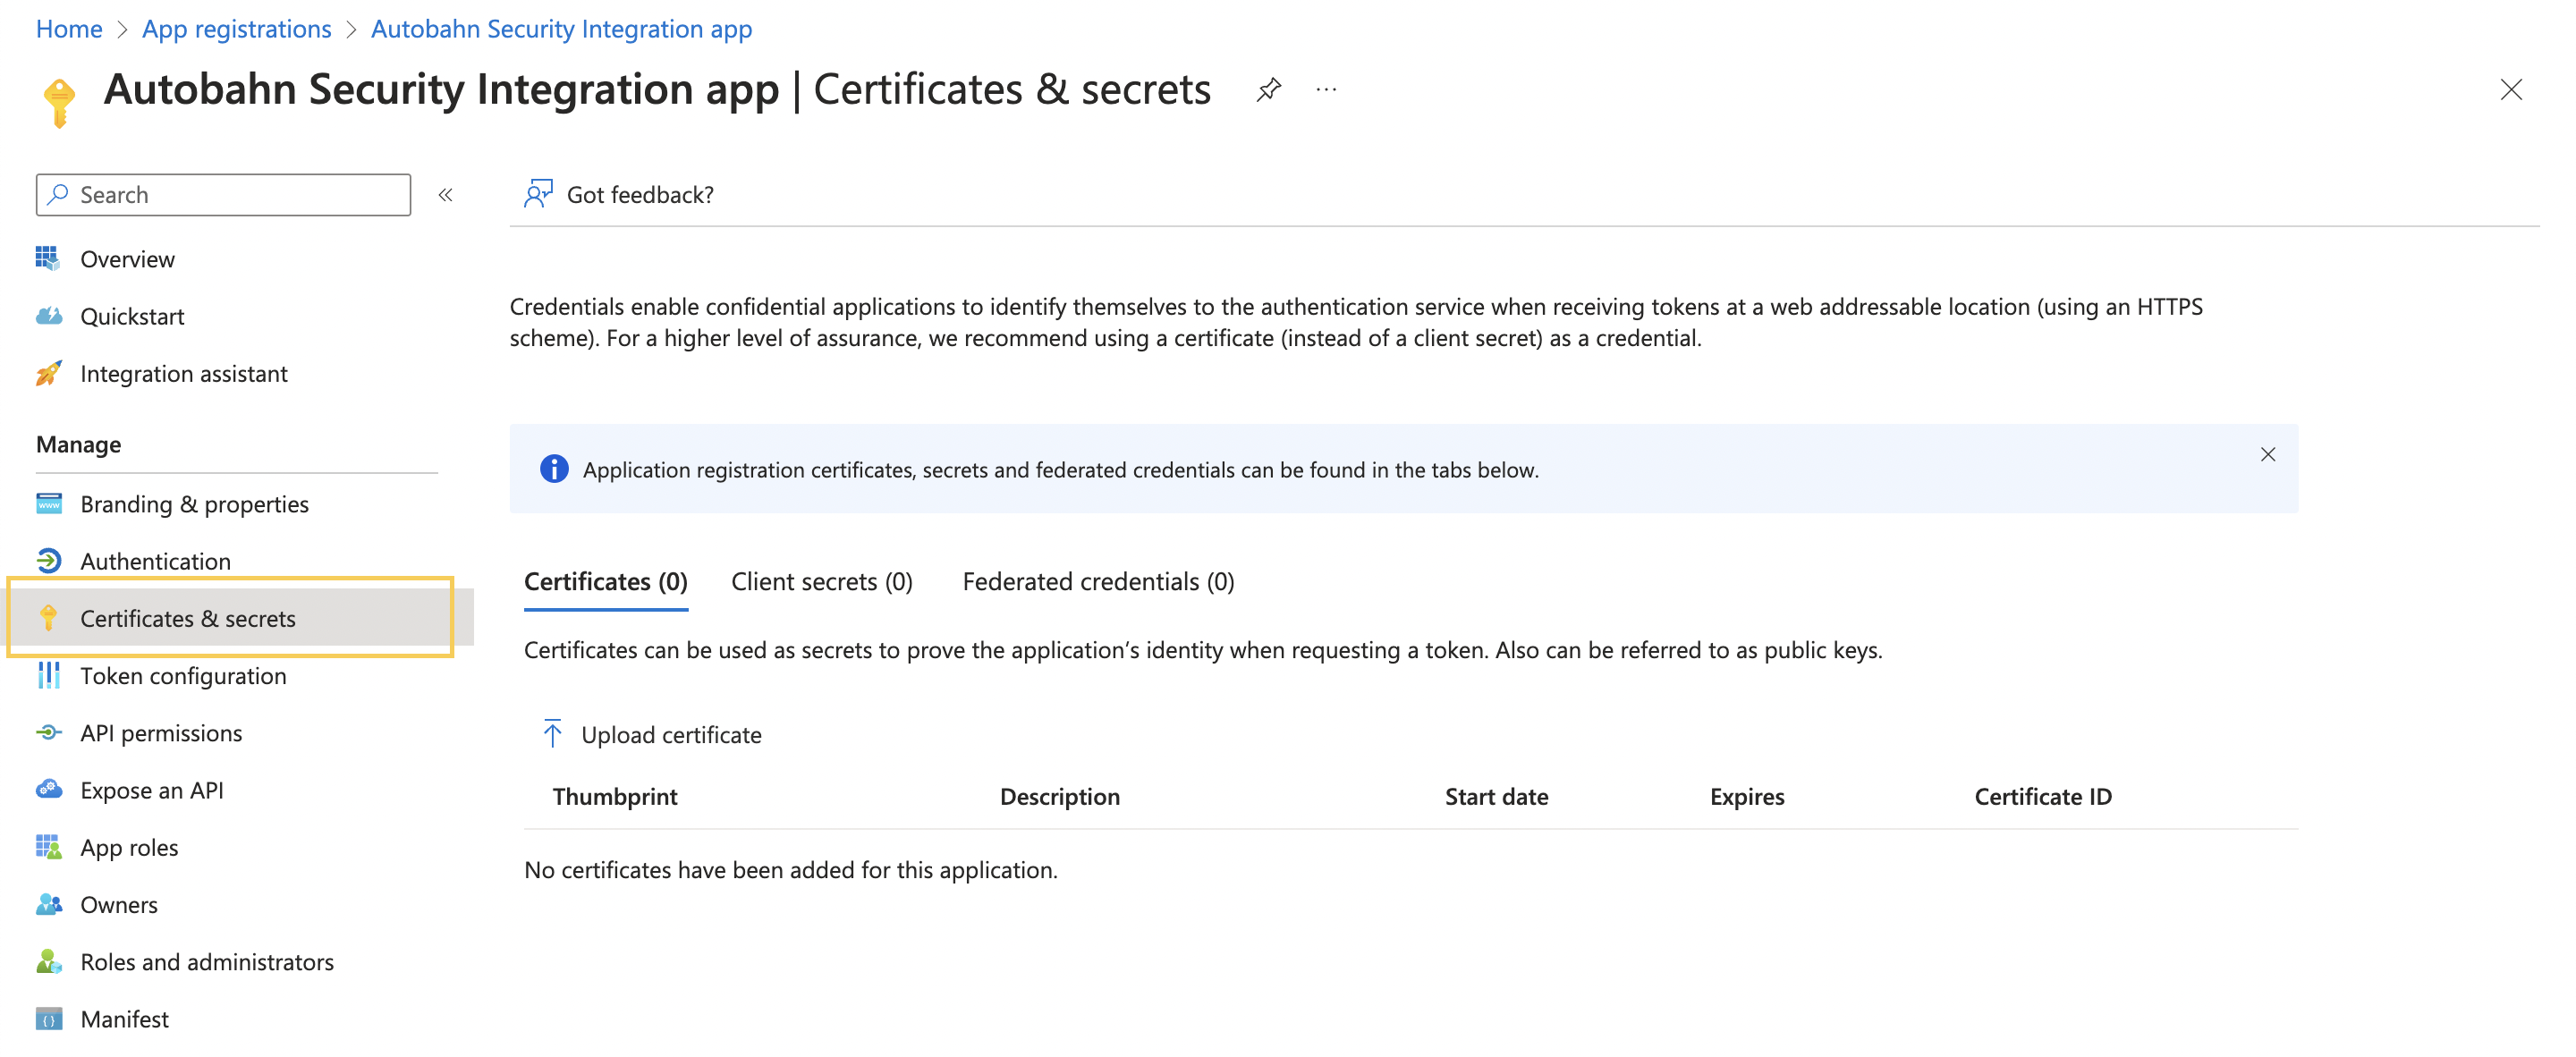Focus the sidebar Search field
This screenshot has height=1057, width=2576.
[223, 194]
